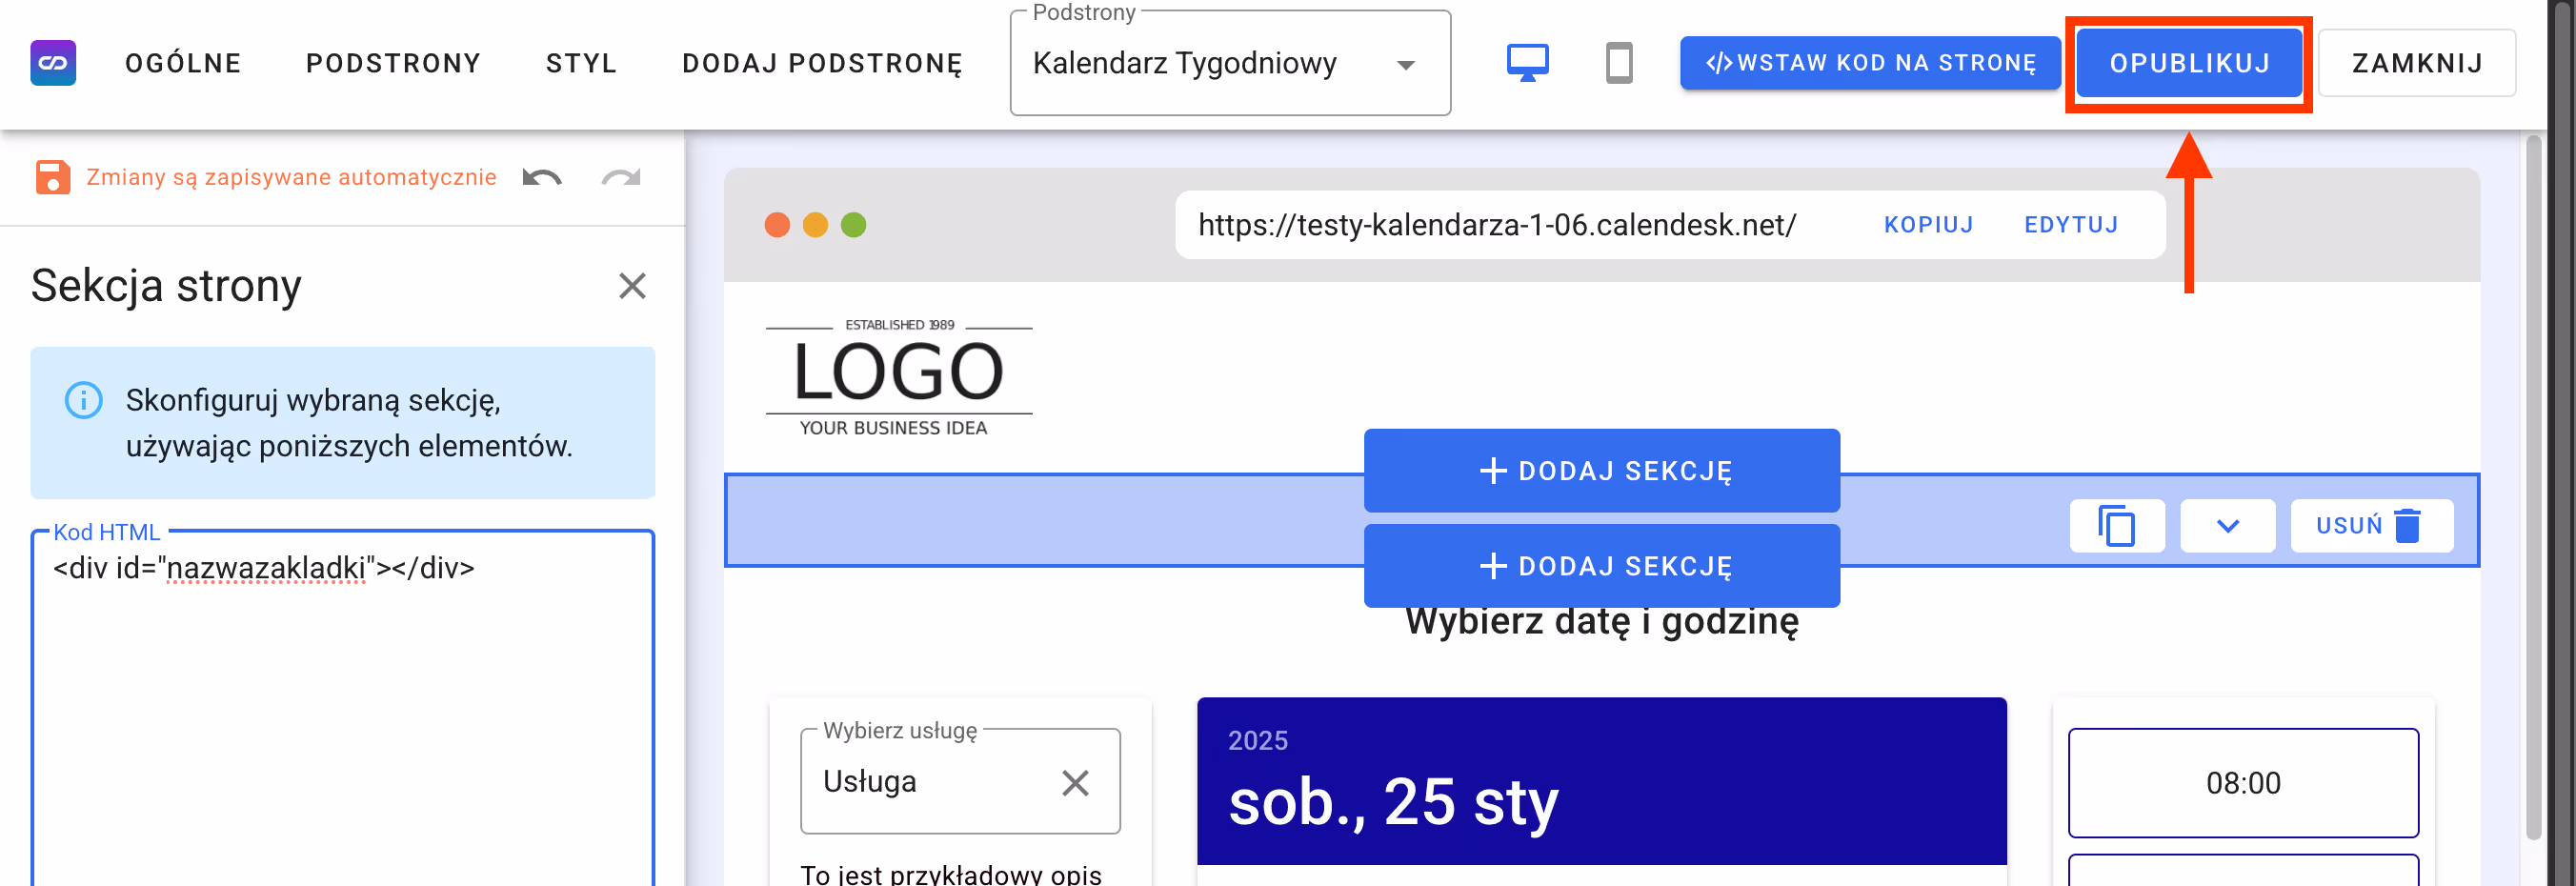2576x886 pixels.
Task: Click the info icon in the blue notice
Action: (x=85, y=400)
